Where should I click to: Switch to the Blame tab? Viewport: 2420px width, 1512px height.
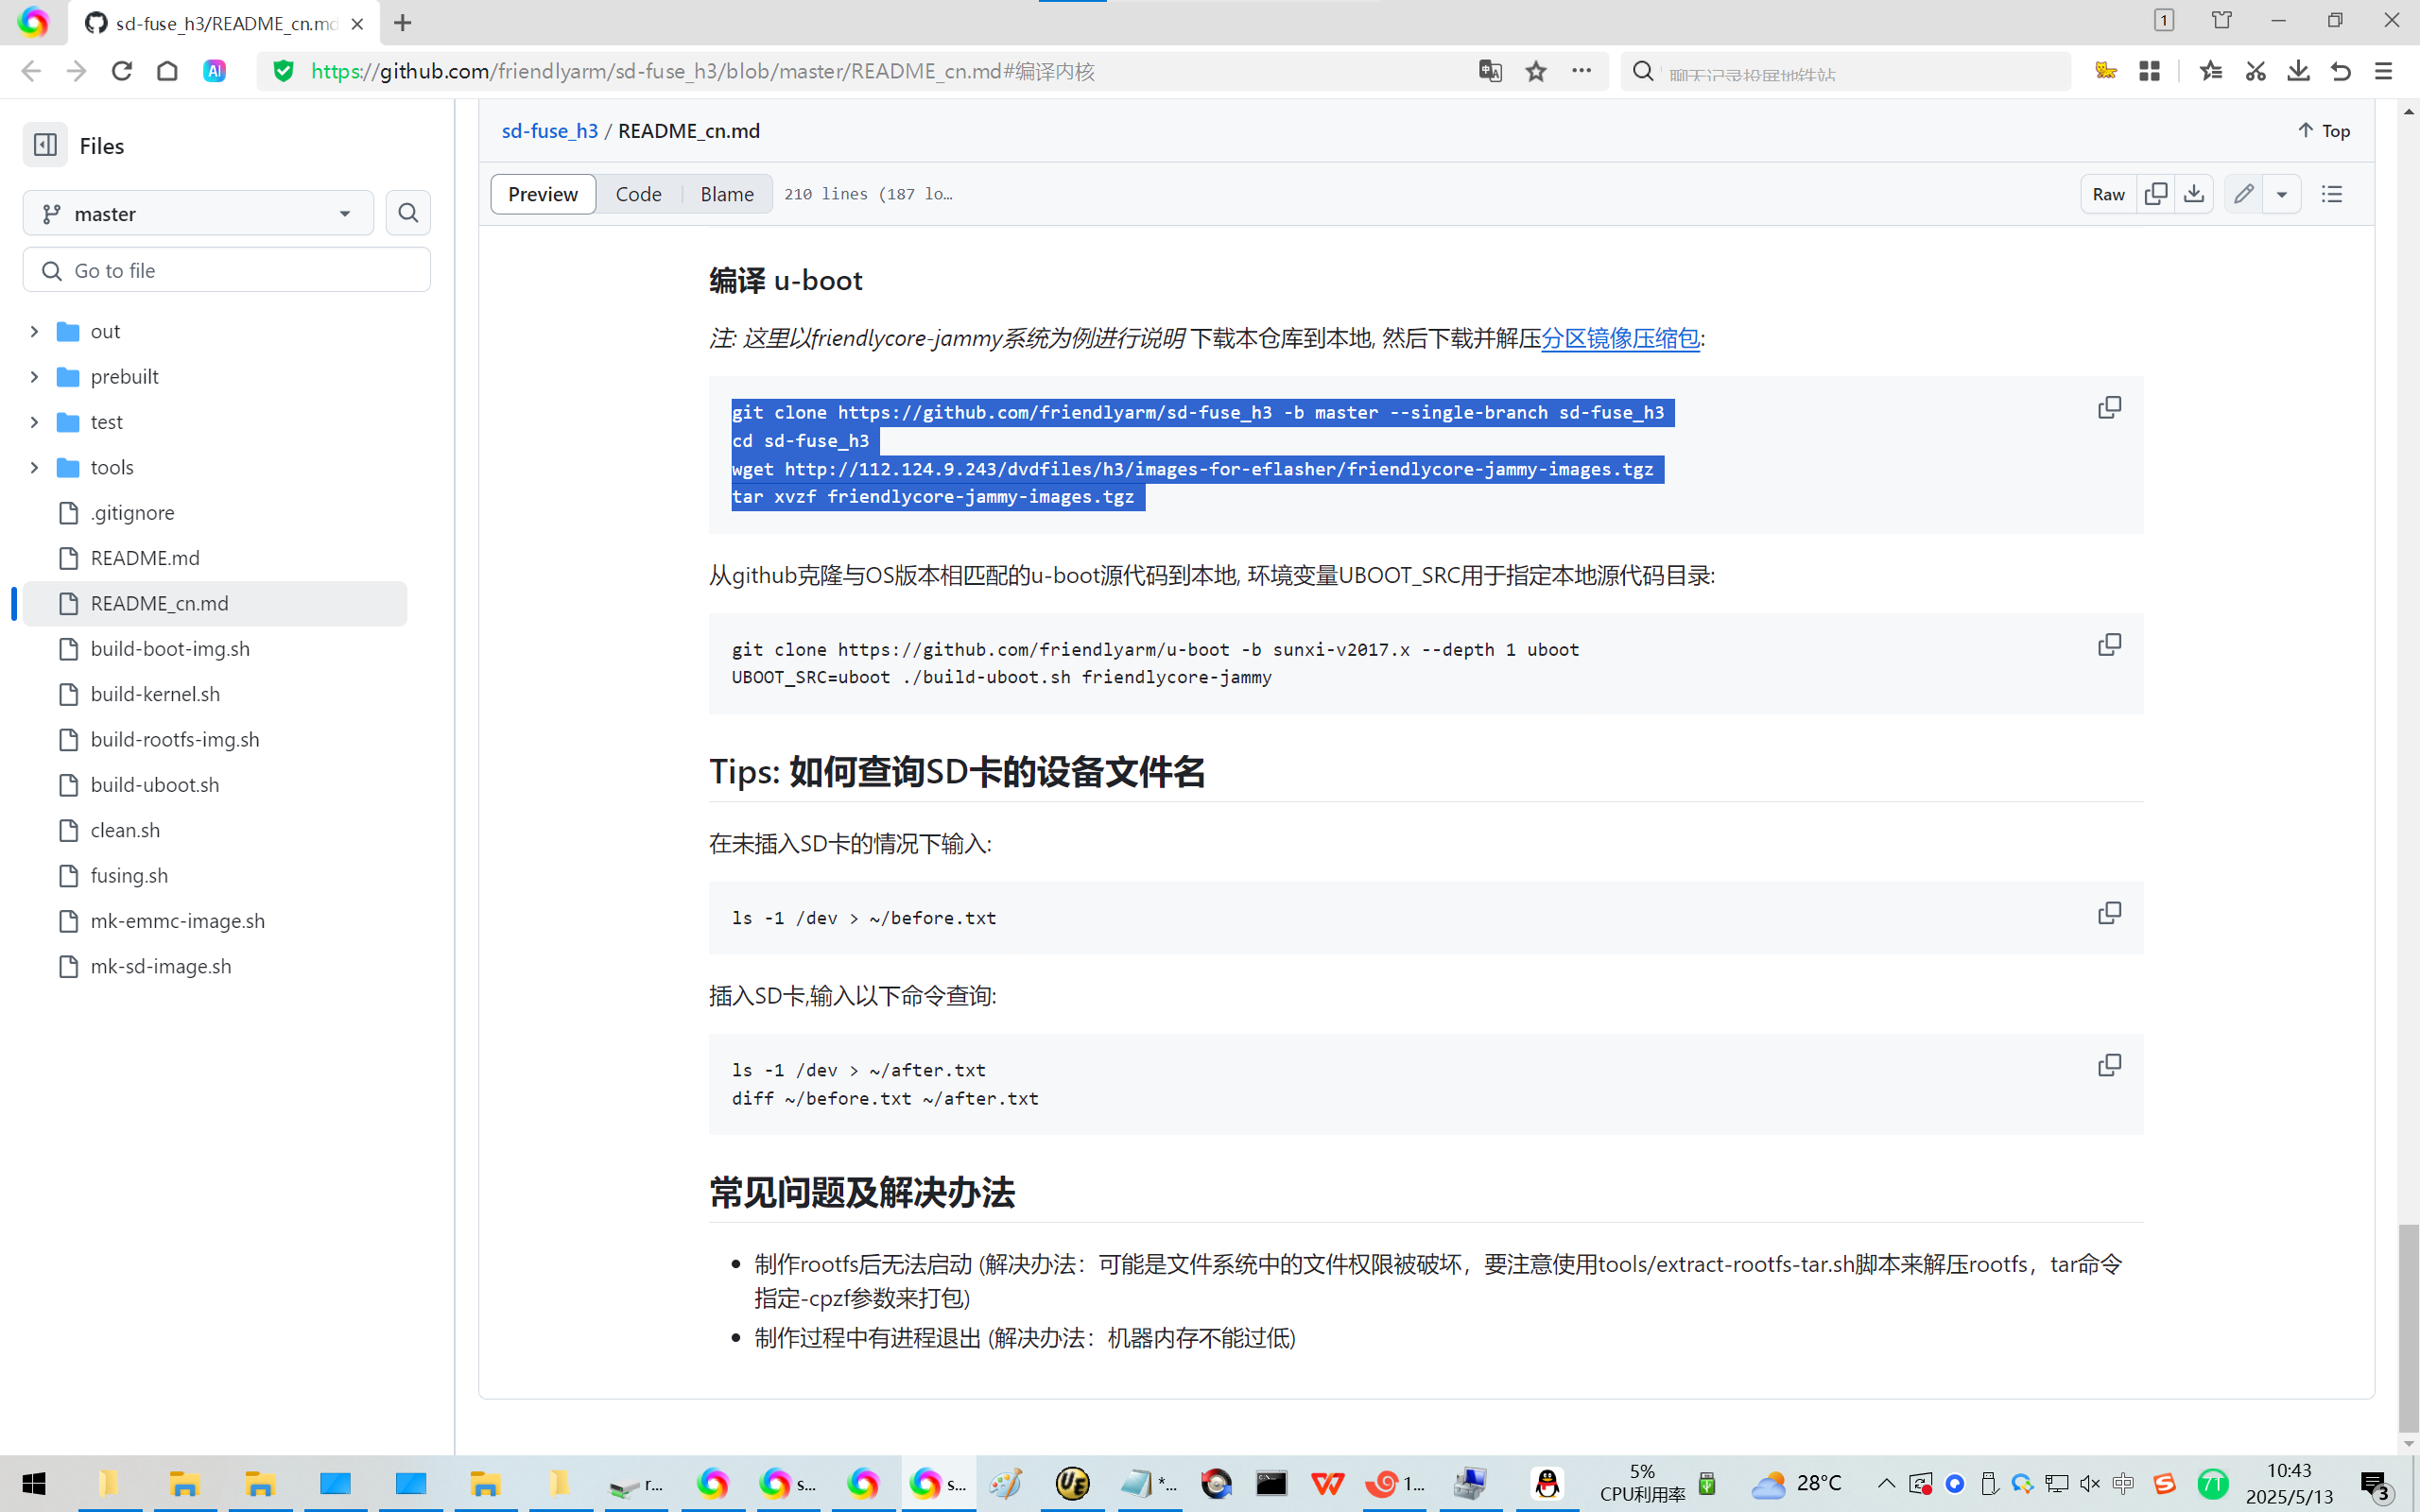[726, 194]
